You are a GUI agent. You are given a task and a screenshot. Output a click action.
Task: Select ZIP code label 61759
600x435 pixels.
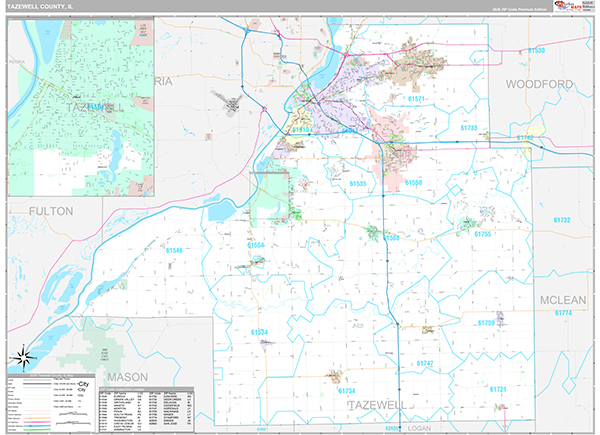486,323
